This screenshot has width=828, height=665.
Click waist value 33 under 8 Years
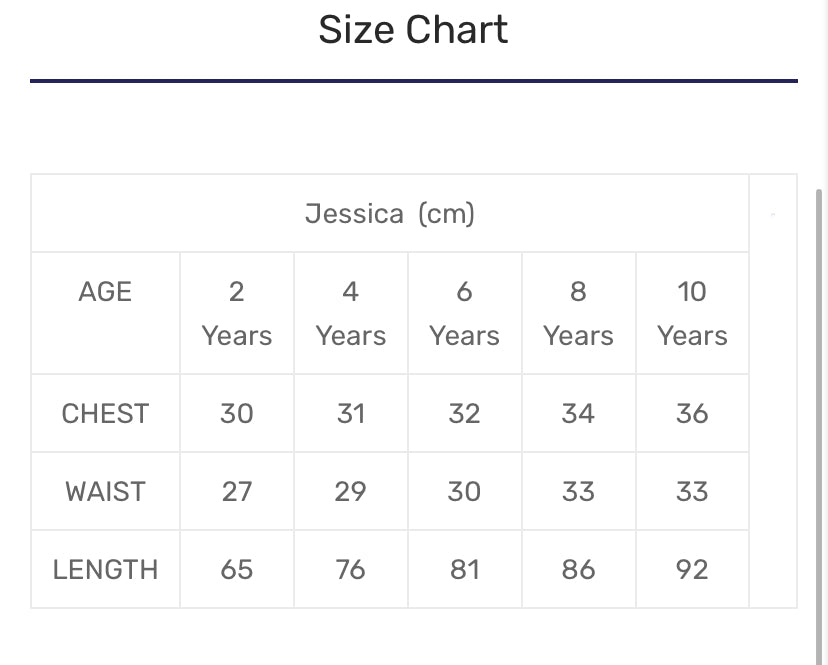(578, 492)
